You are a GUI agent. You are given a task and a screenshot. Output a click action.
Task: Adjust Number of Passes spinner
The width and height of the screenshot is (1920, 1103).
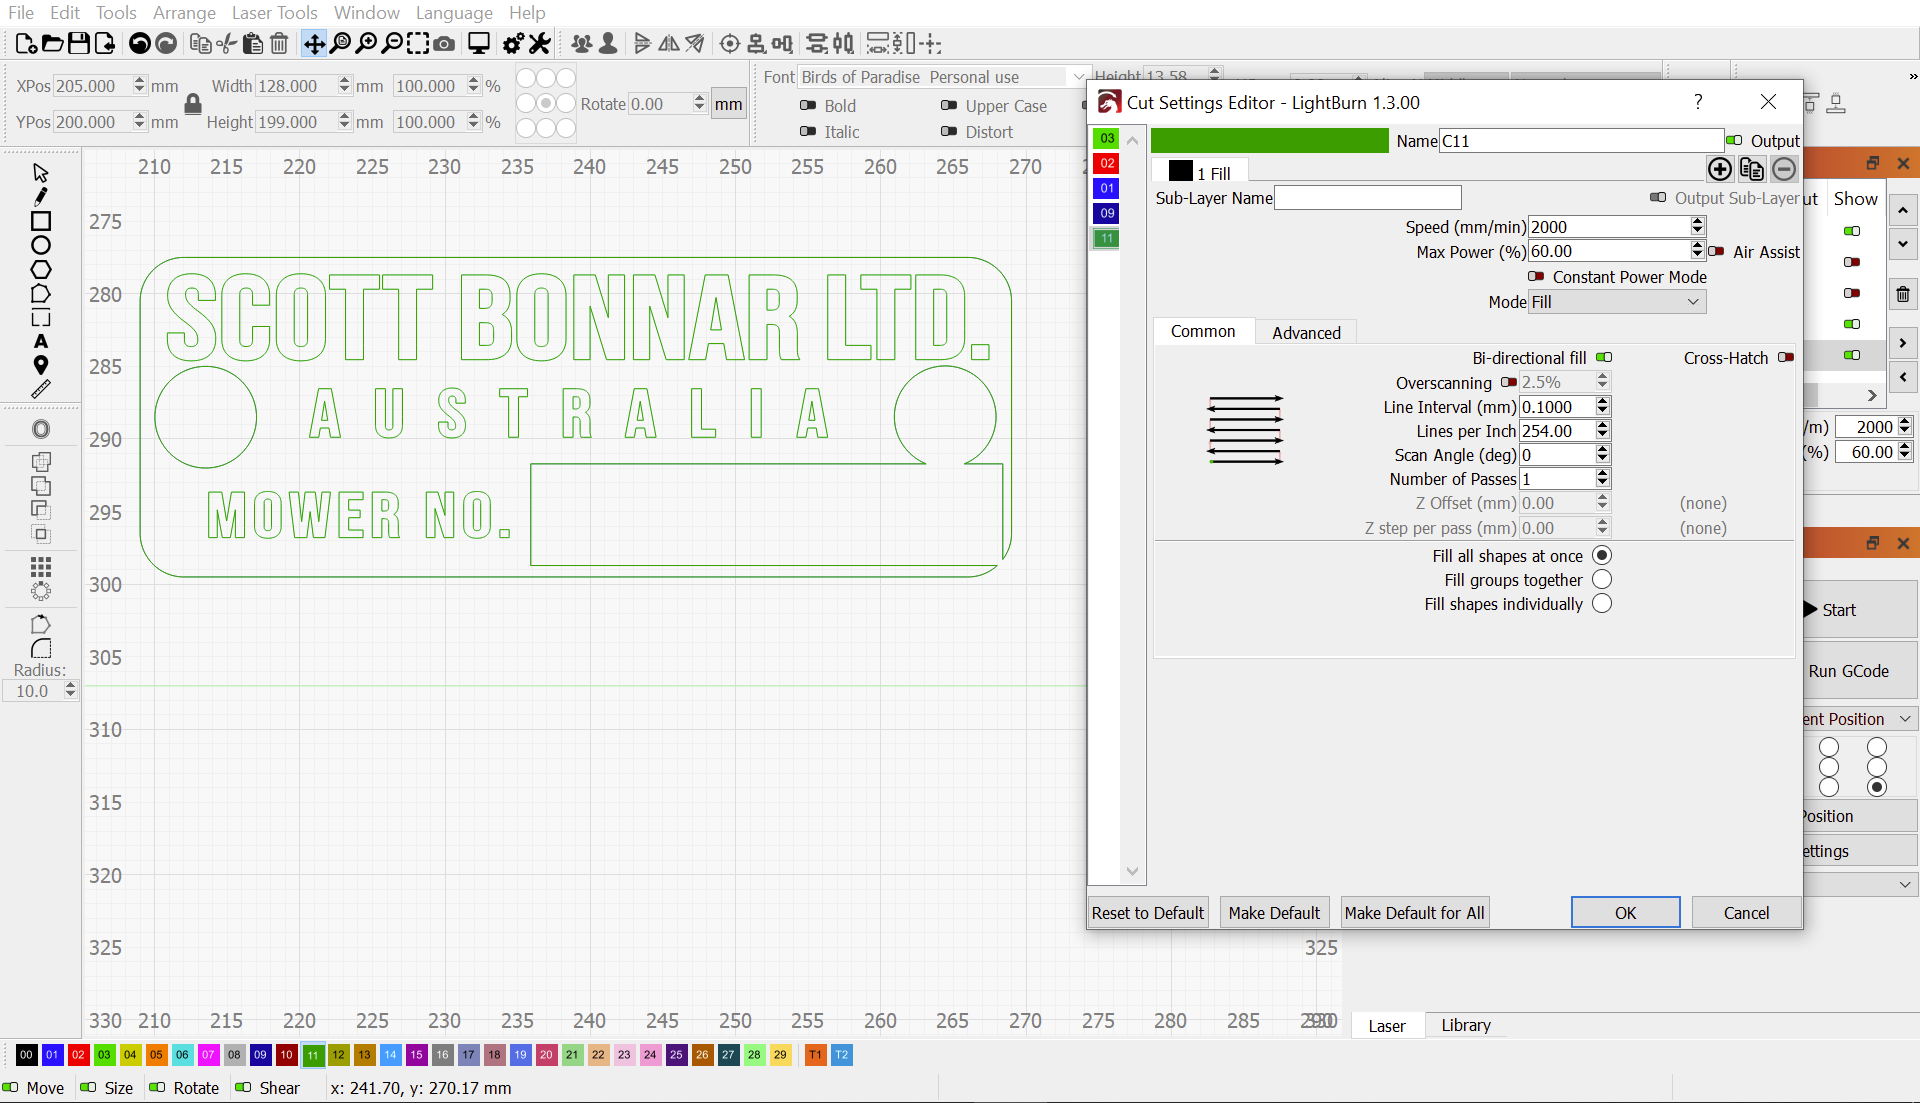(x=1603, y=479)
